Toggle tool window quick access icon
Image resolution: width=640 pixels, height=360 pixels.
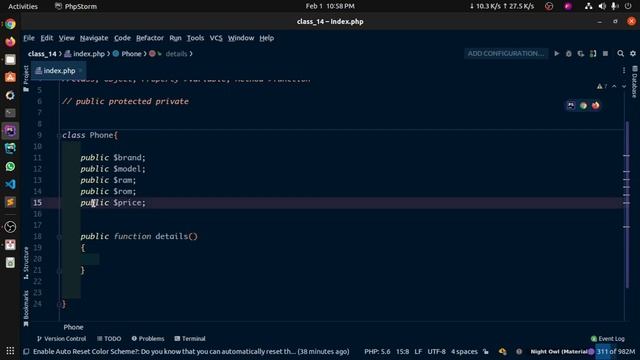point(26,351)
